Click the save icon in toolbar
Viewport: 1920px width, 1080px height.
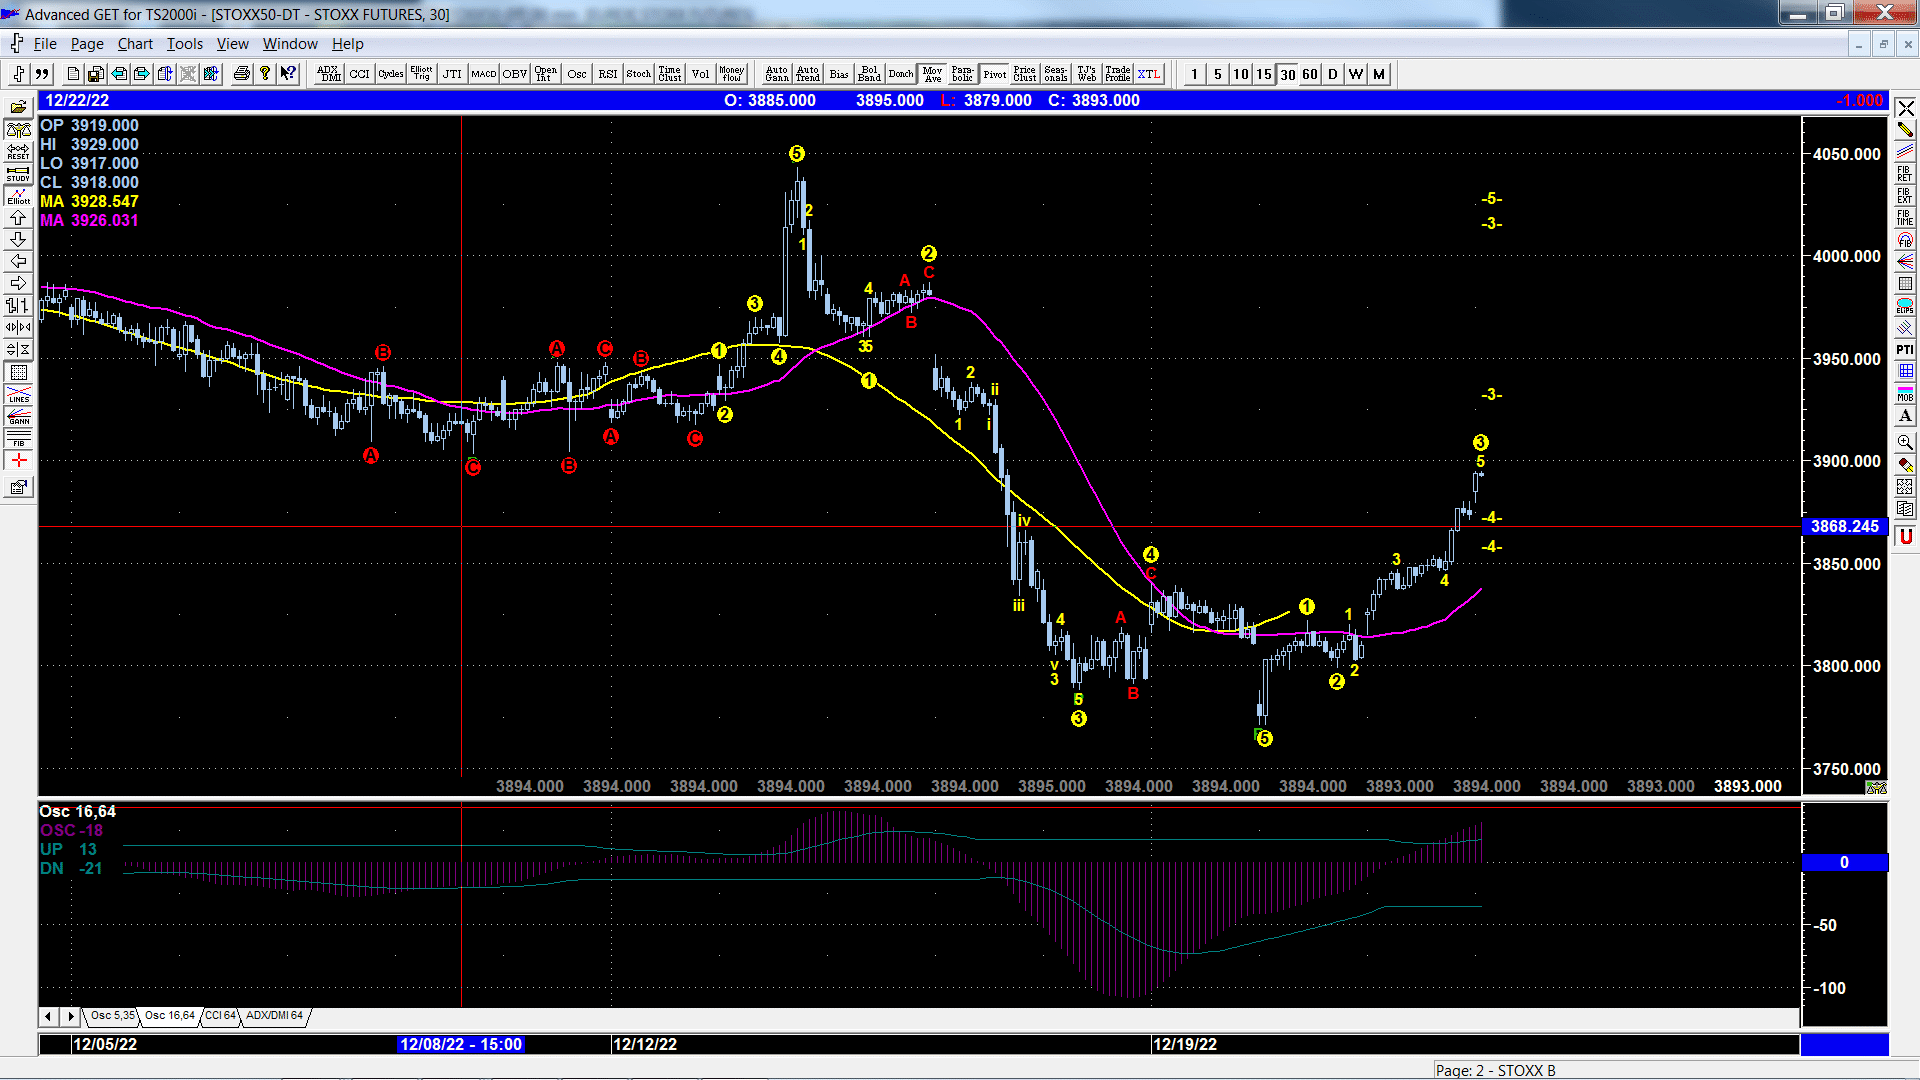click(96, 74)
